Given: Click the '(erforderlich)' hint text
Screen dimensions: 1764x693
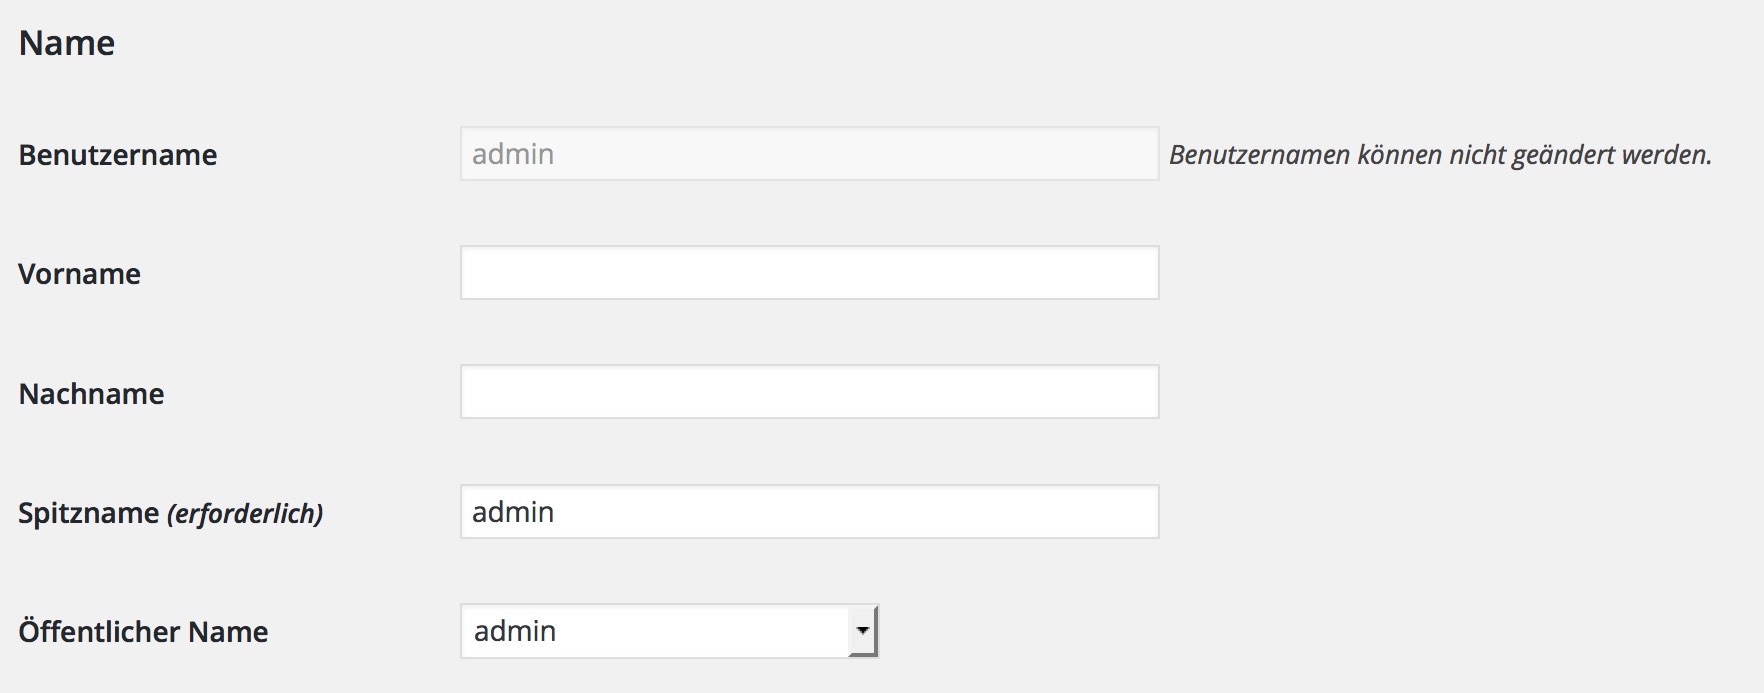Looking at the screenshot, I should coord(245,514).
